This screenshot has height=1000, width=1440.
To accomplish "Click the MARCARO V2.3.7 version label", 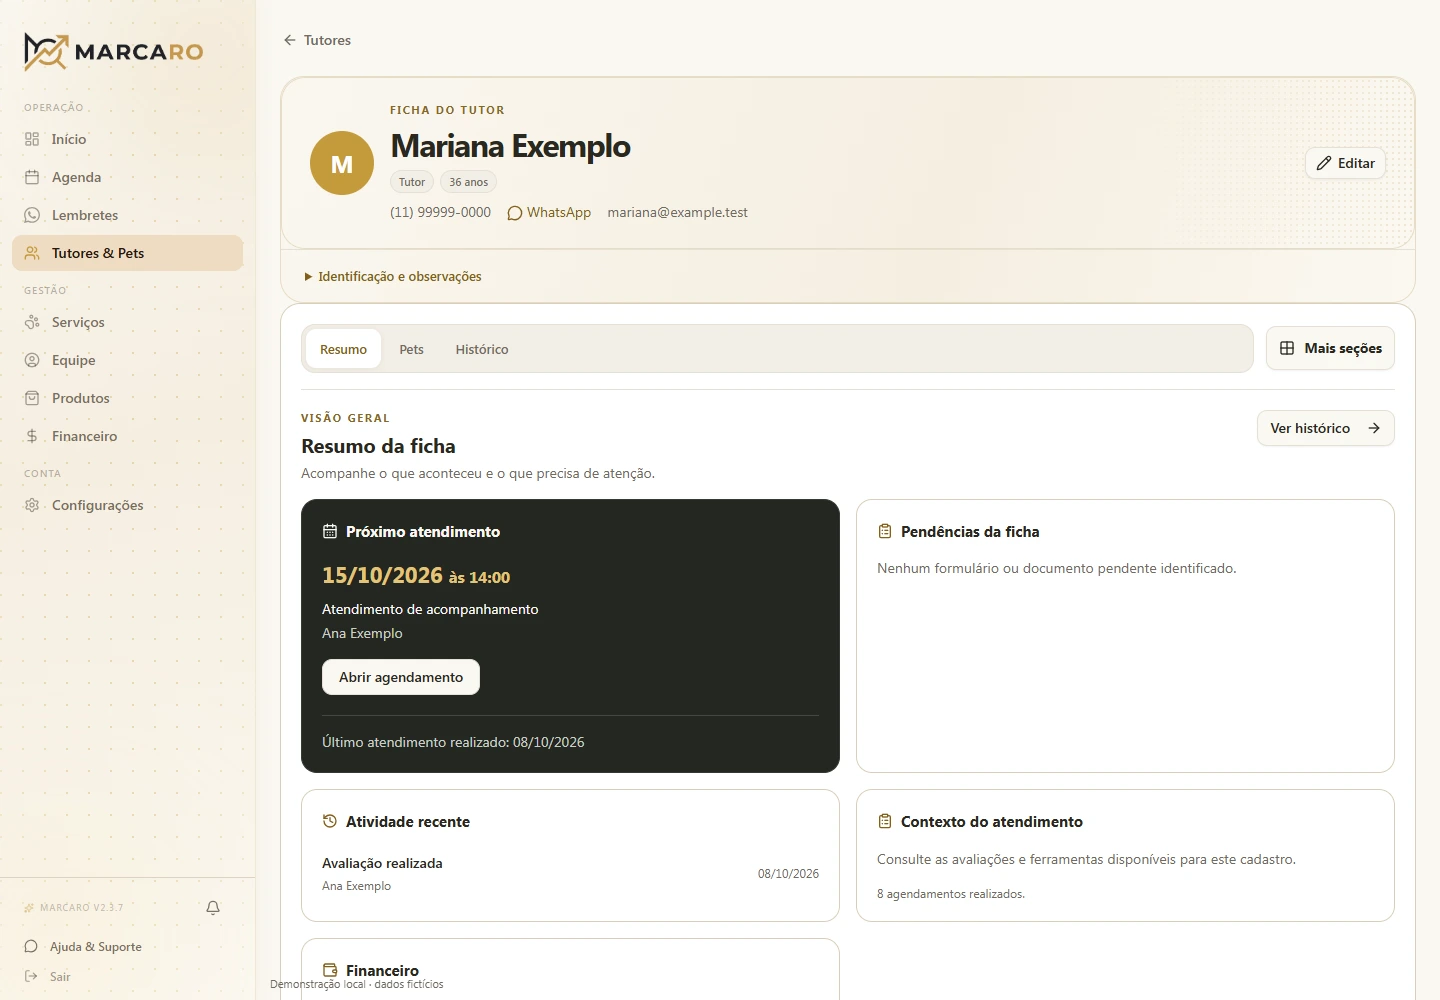I will click(x=81, y=908).
